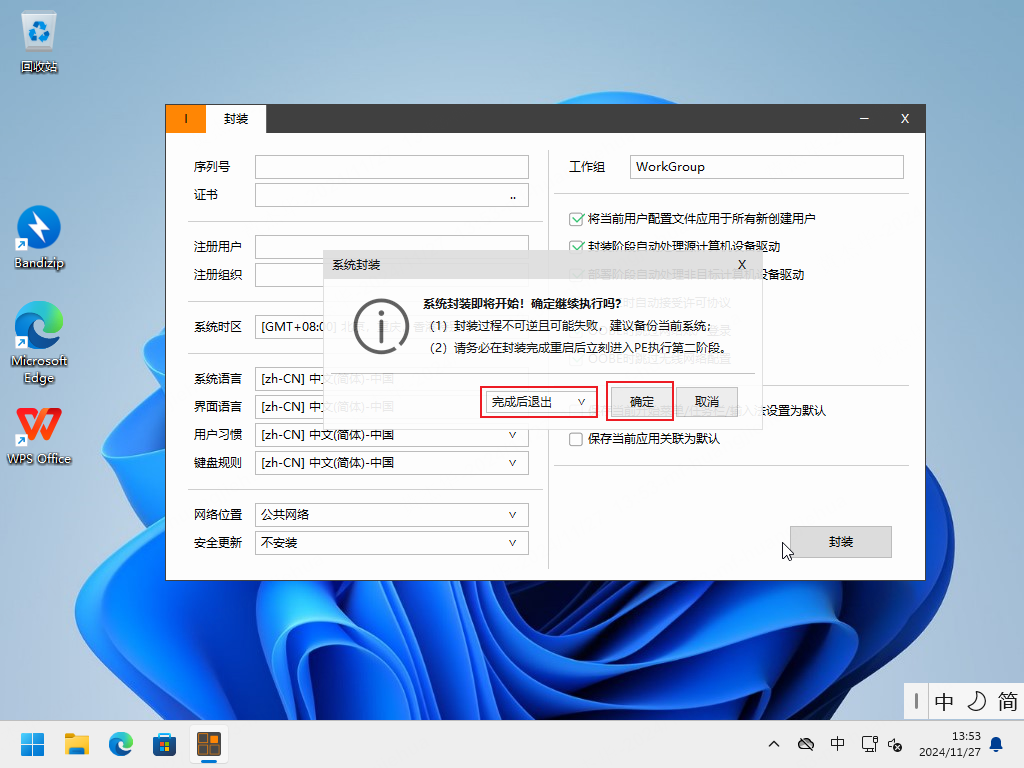Expand the 键盘规则 dropdown
Screen dimensions: 1024x768
(x=392, y=463)
